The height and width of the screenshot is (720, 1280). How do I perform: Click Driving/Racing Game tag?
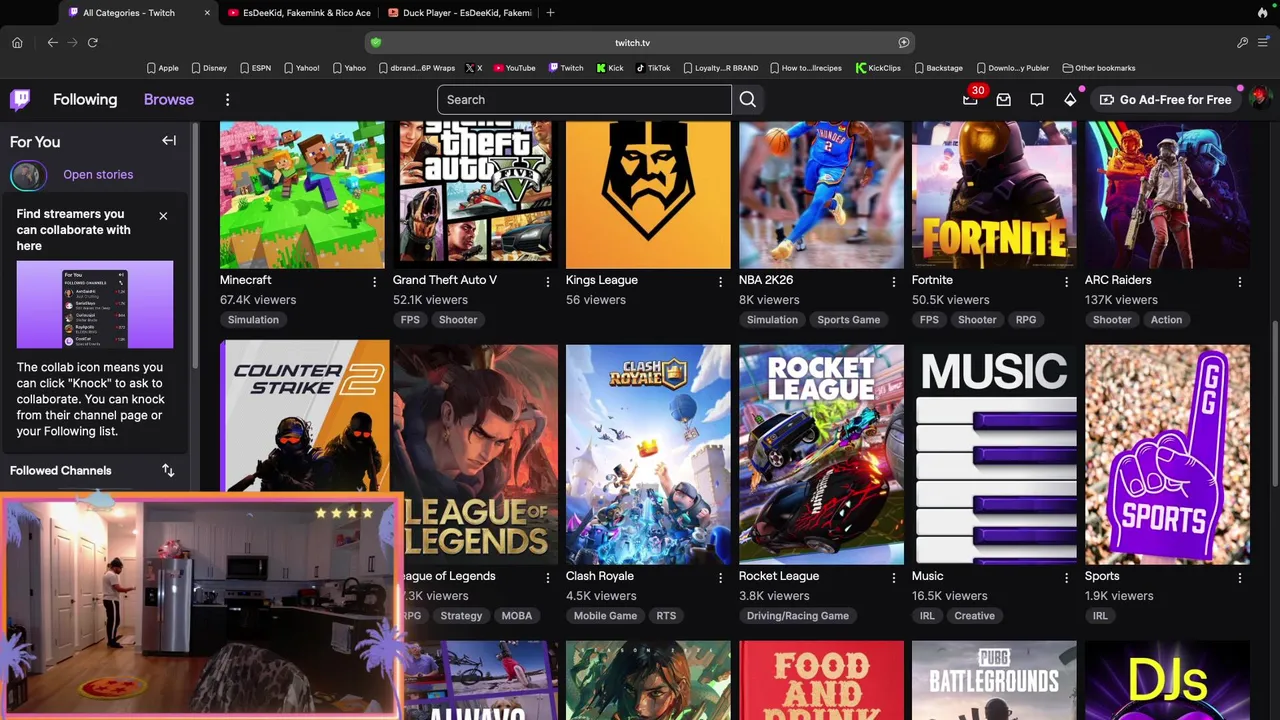click(x=797, y=616)
